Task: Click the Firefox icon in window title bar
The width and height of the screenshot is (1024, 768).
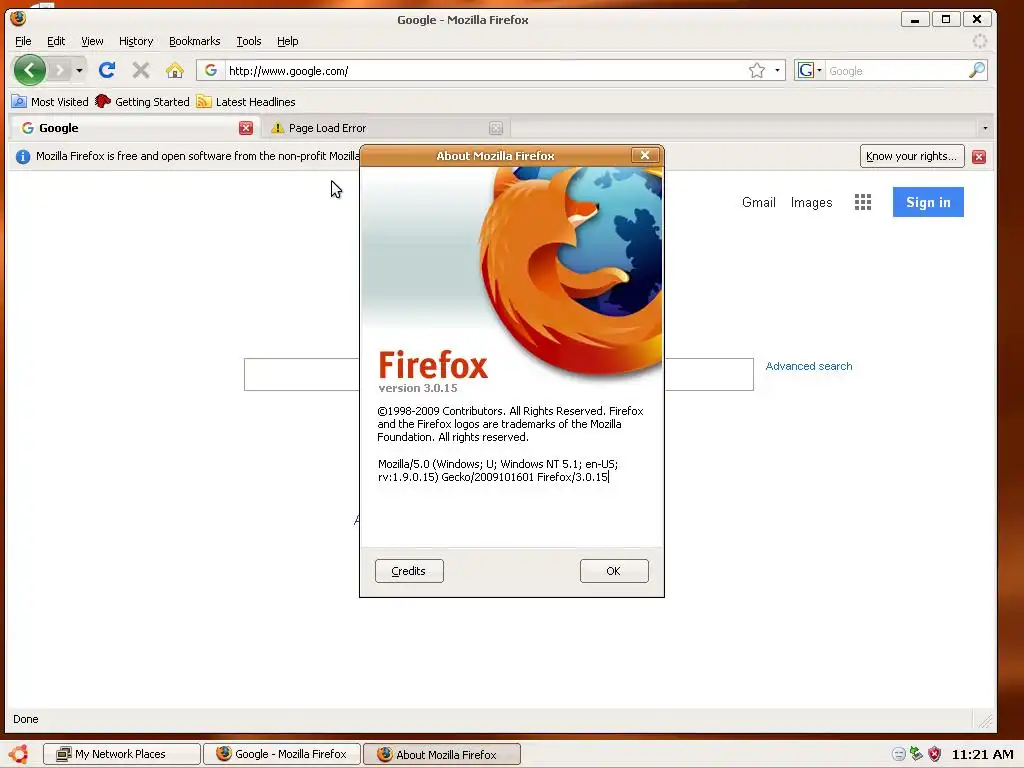Action: pos(18,18)
